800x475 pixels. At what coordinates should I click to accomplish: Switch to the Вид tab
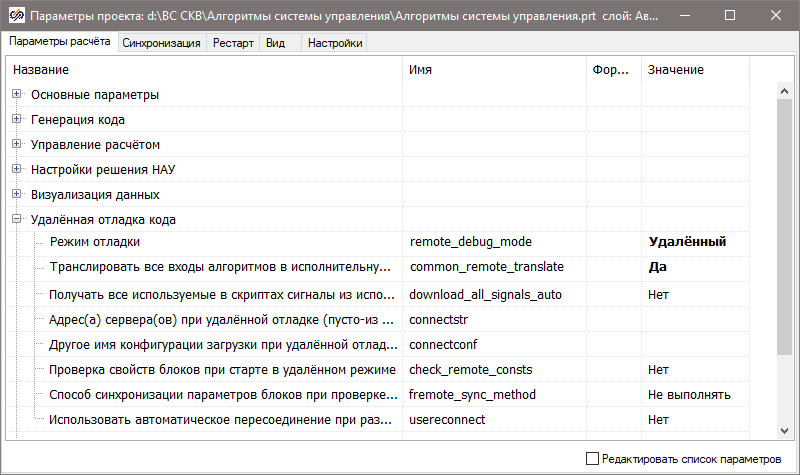click(x=275, y=43)
